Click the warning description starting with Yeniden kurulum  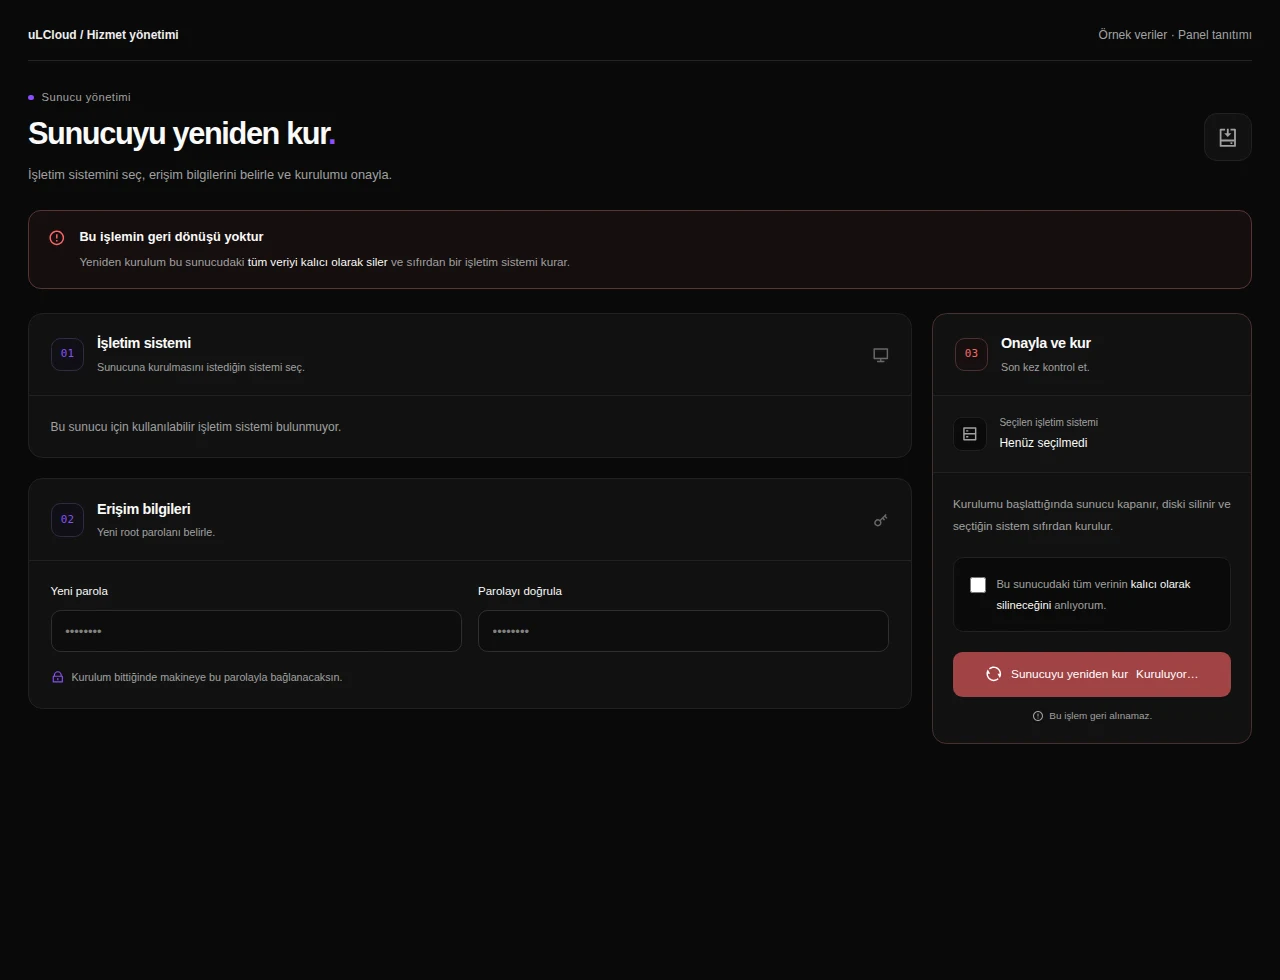click(325, 262)
